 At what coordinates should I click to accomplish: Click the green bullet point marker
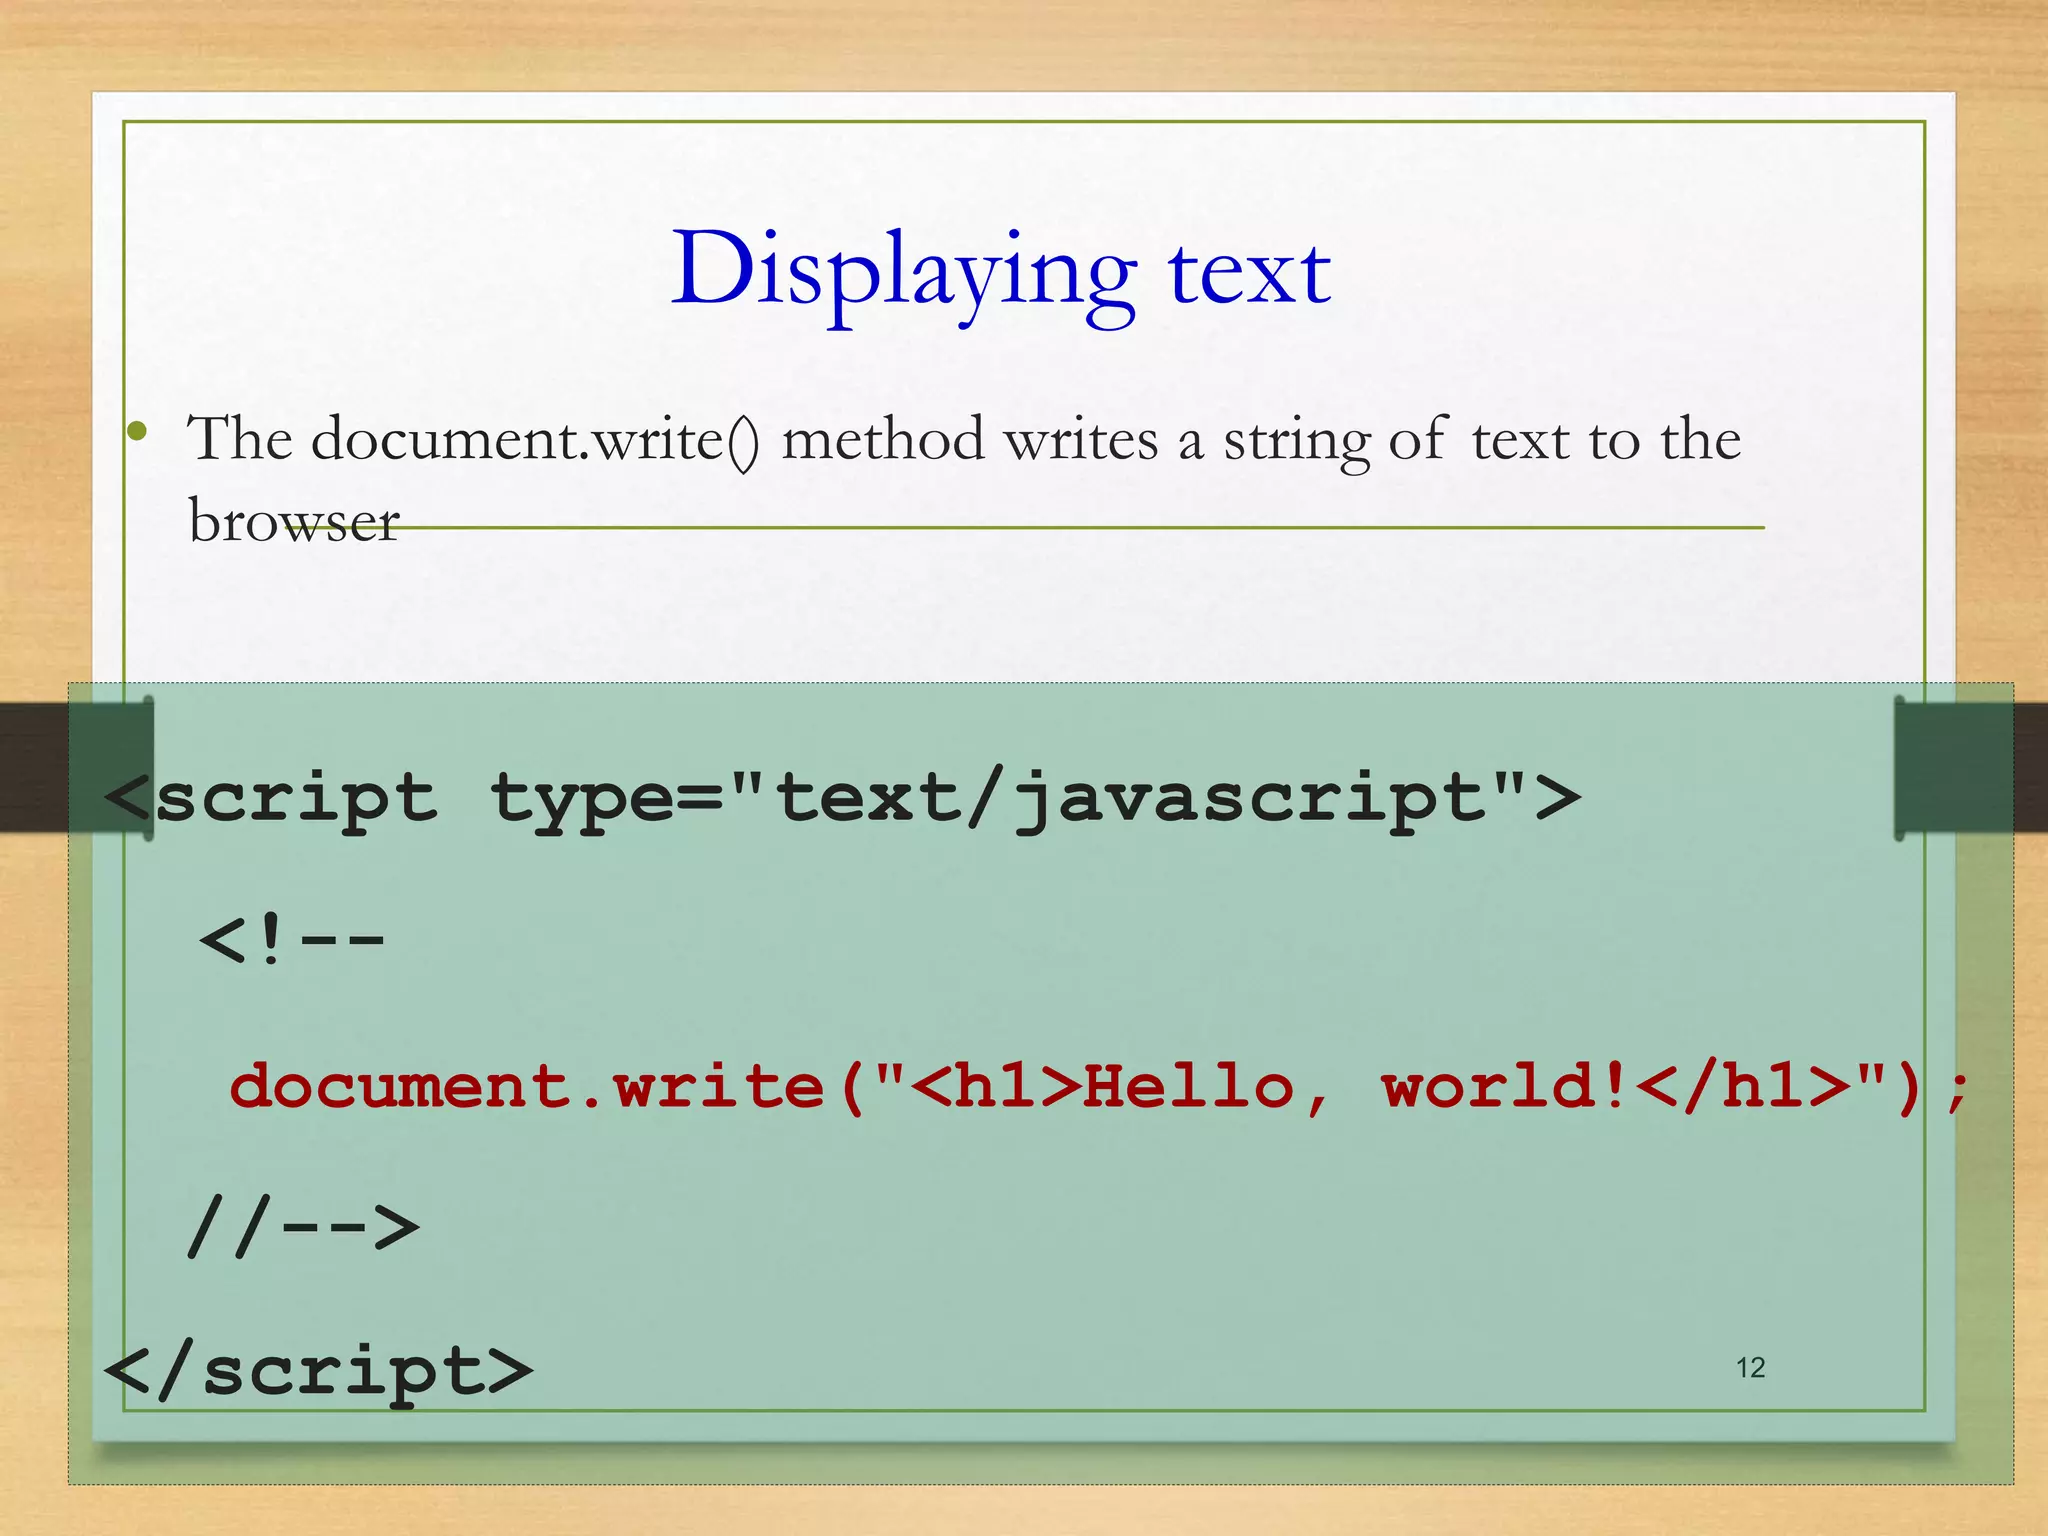[x=138, y=432]
